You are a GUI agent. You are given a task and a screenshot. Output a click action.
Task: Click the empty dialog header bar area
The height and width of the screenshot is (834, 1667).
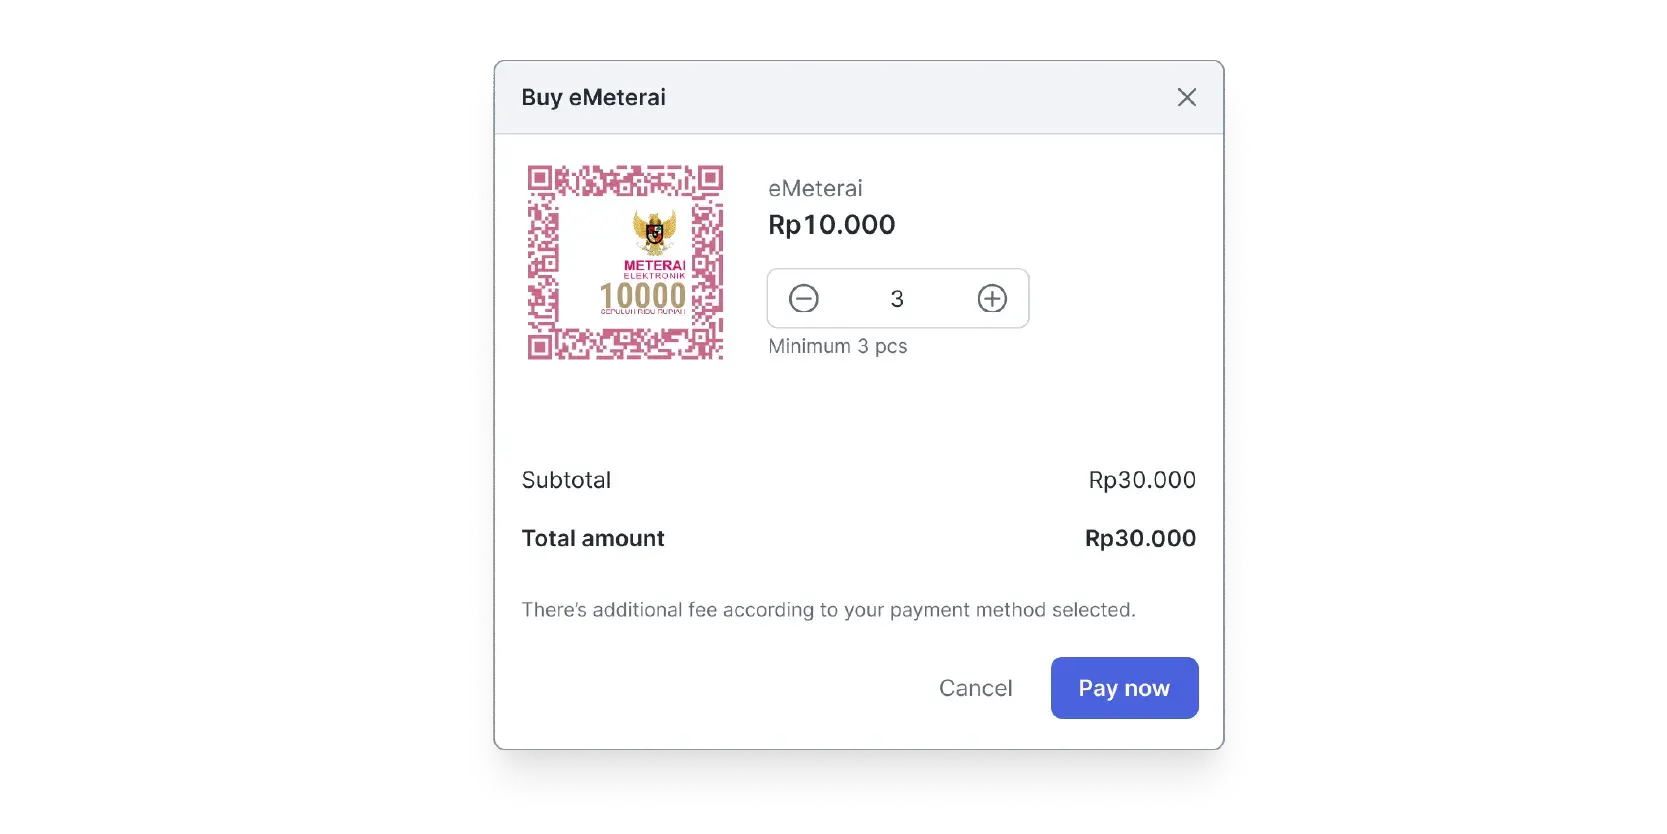click(900, 97)
